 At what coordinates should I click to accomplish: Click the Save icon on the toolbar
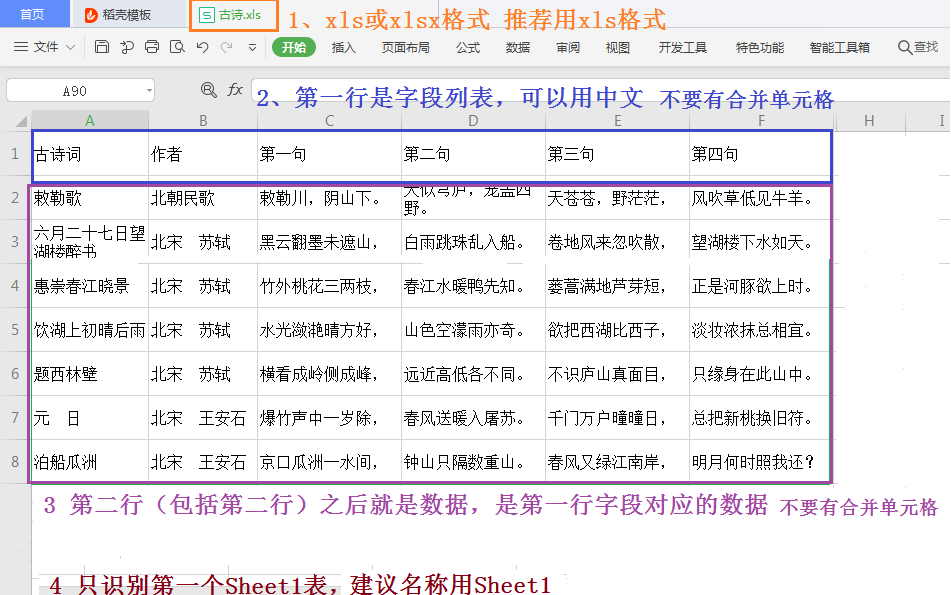(103, 47)
